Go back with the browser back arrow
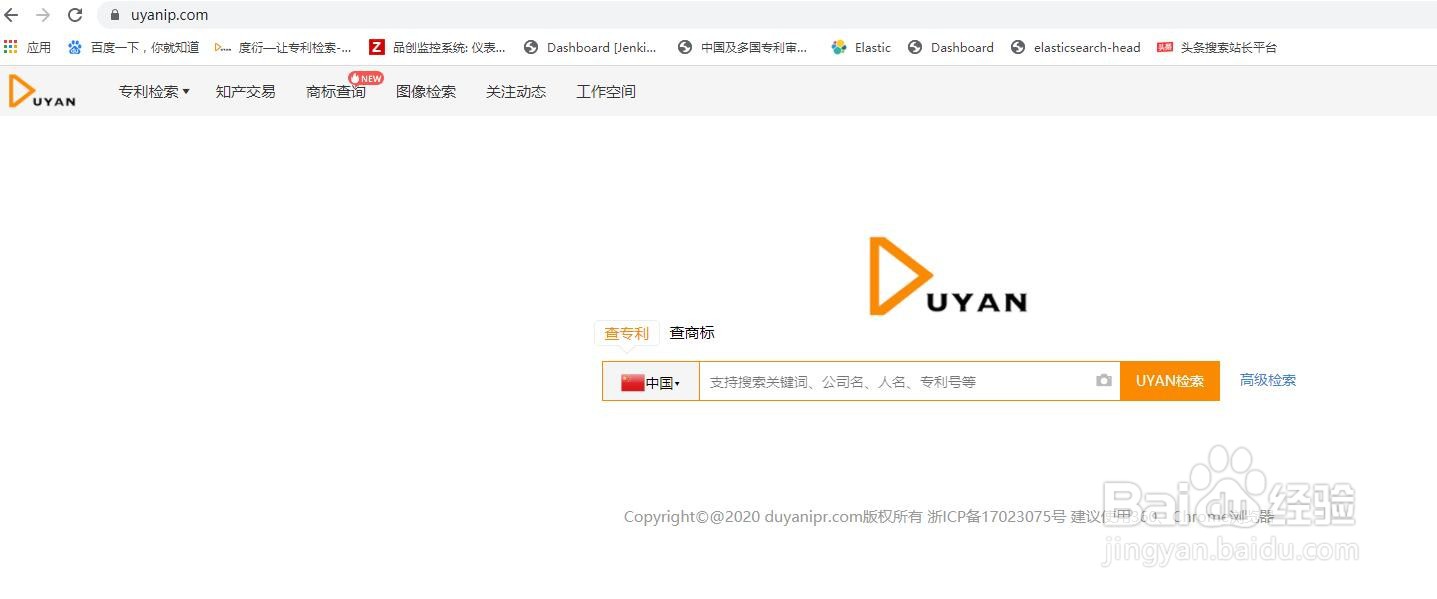Image resolution: width=1437 pixels, height=599 pixels. pyautogui.click(x=12, y=15)
